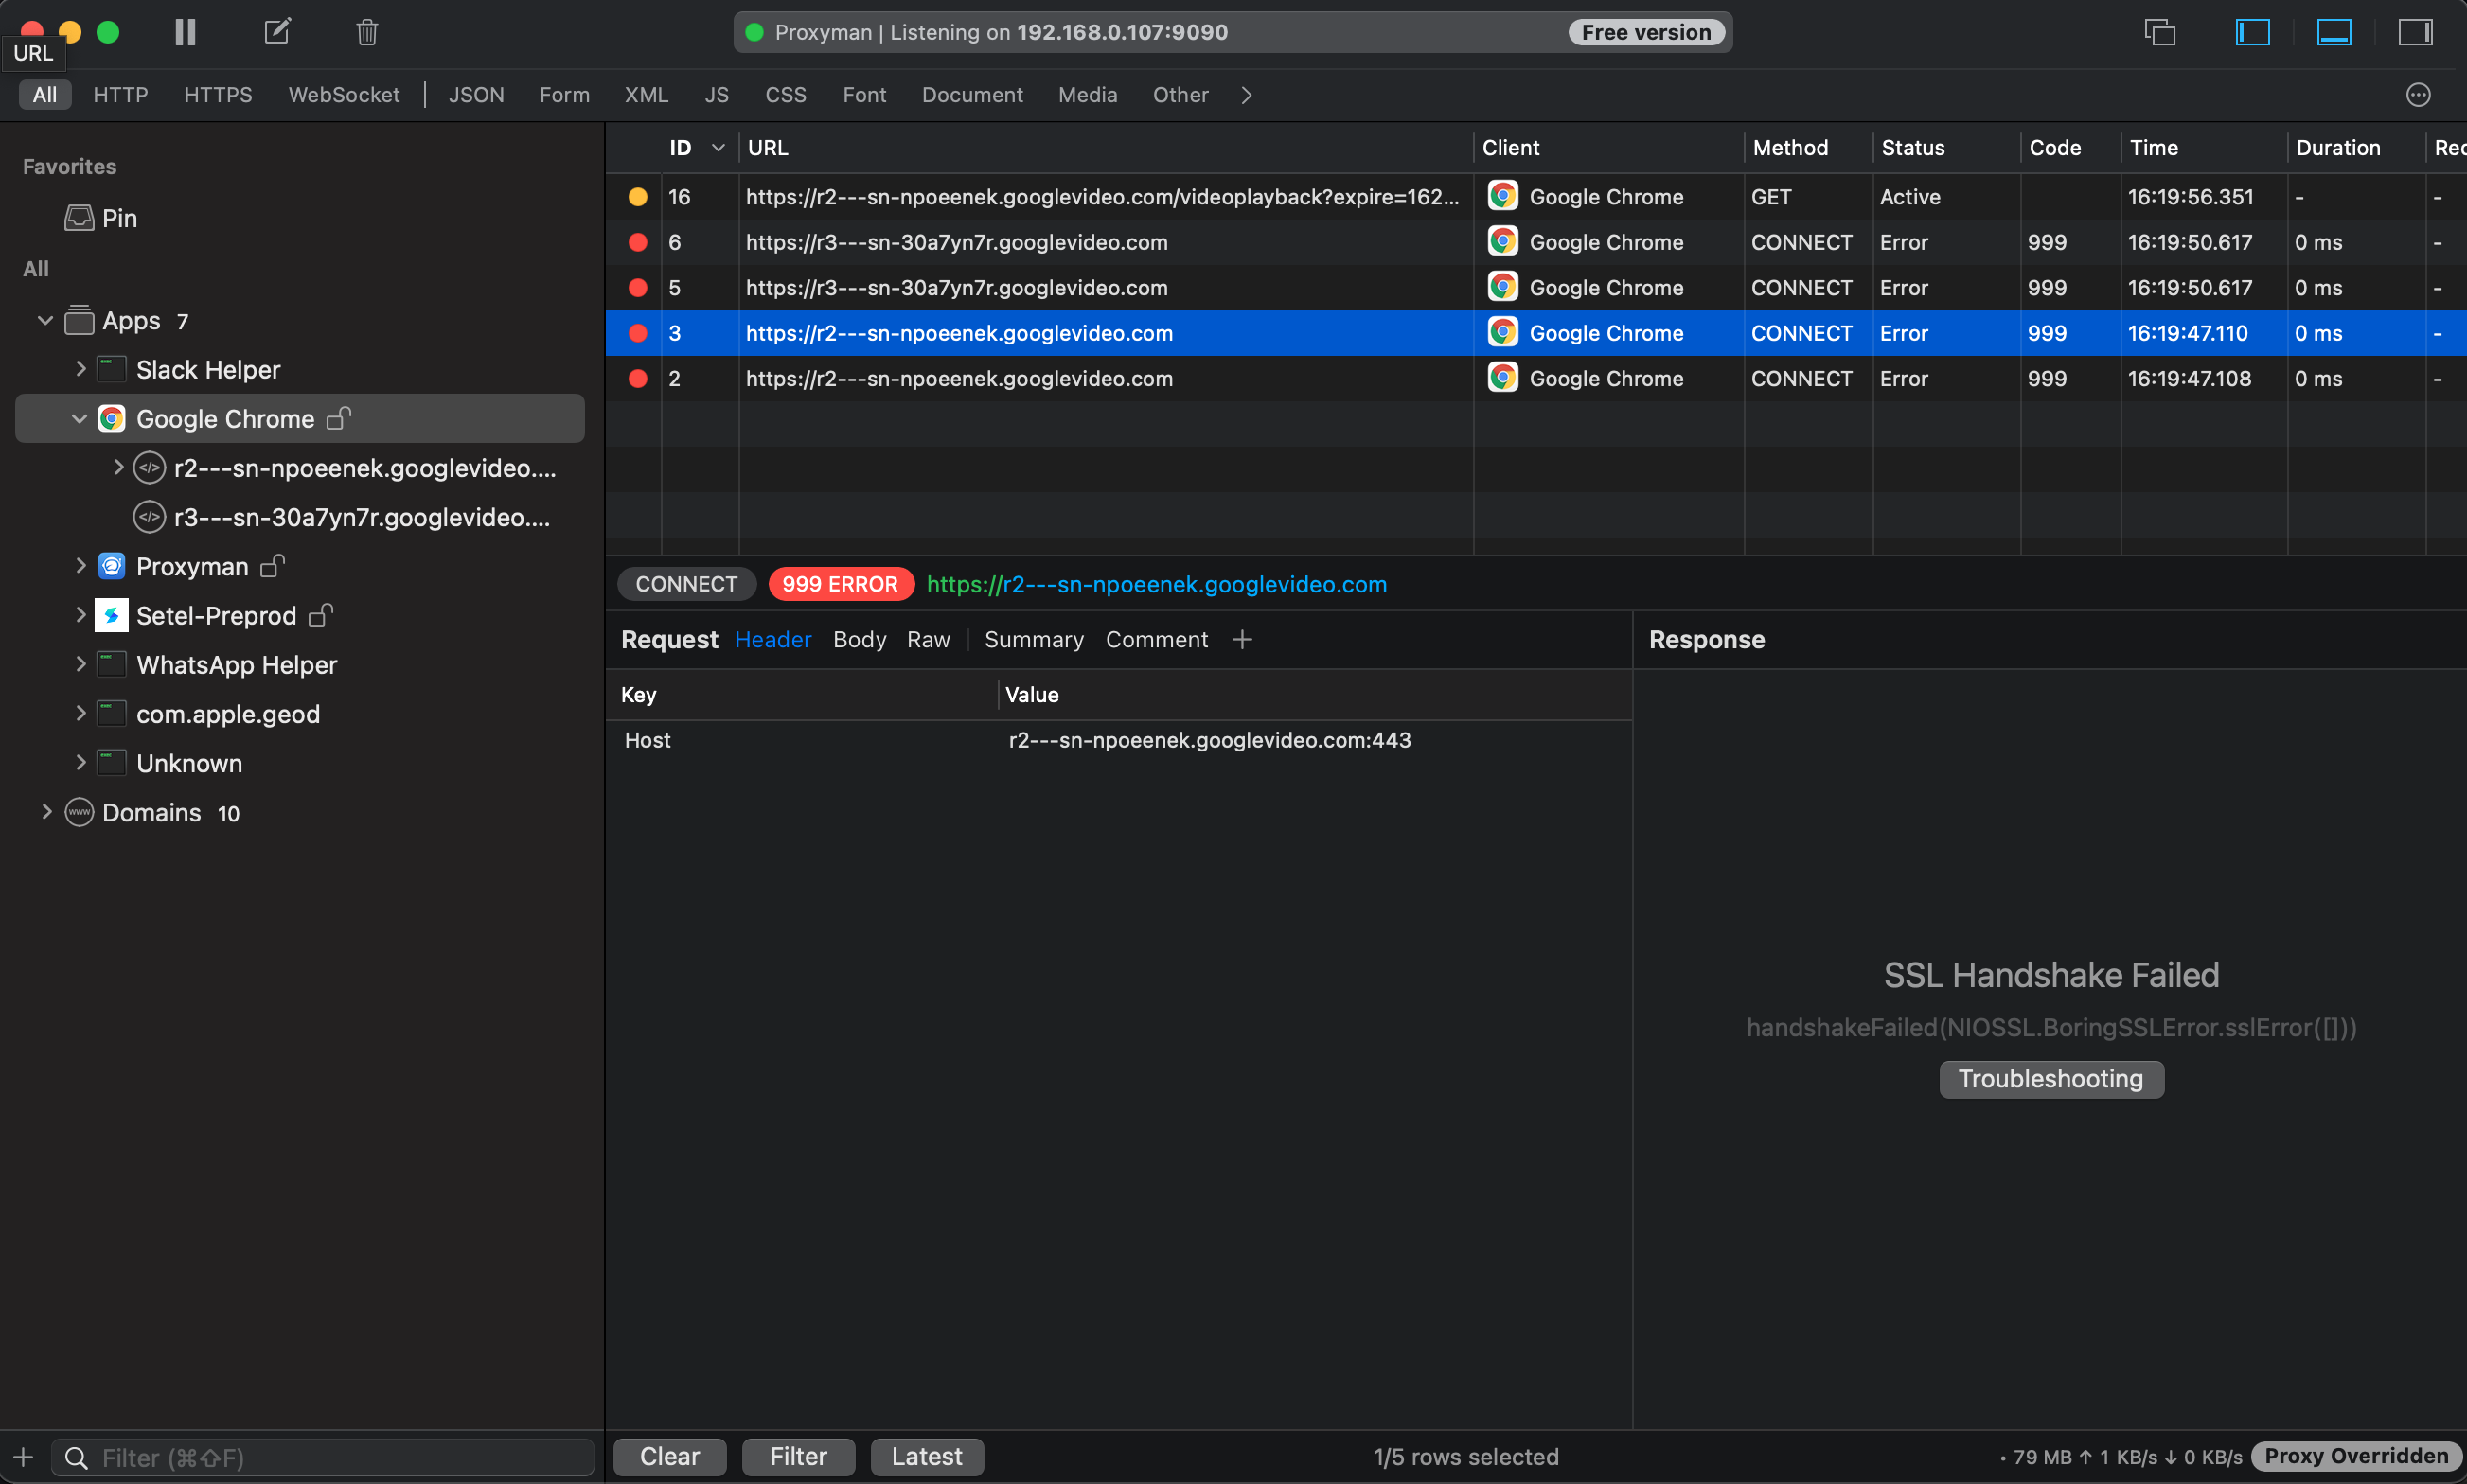The width and height of the screenshot is (2467, 1484).
Task: Switch to the WebSocket filter tab
Action: (344, 94)
